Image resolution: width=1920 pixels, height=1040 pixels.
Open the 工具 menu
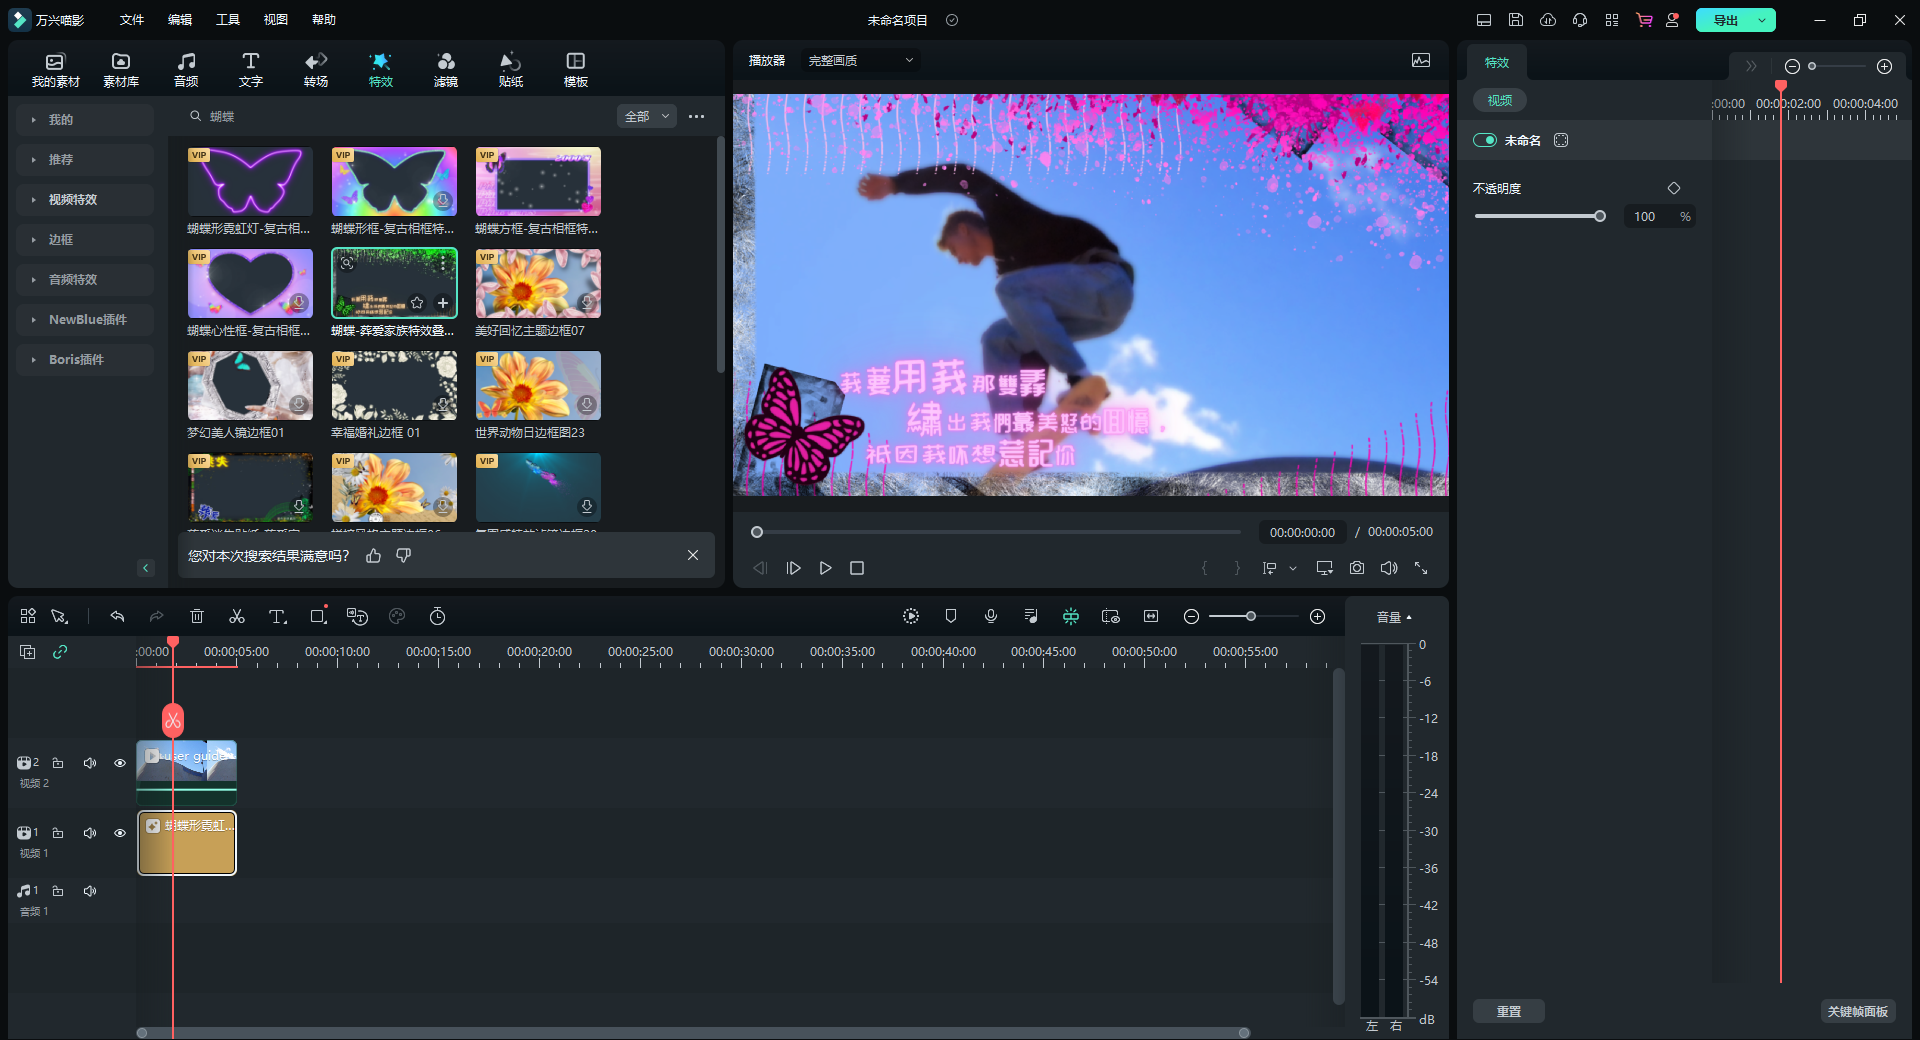[x=228, y=20]
